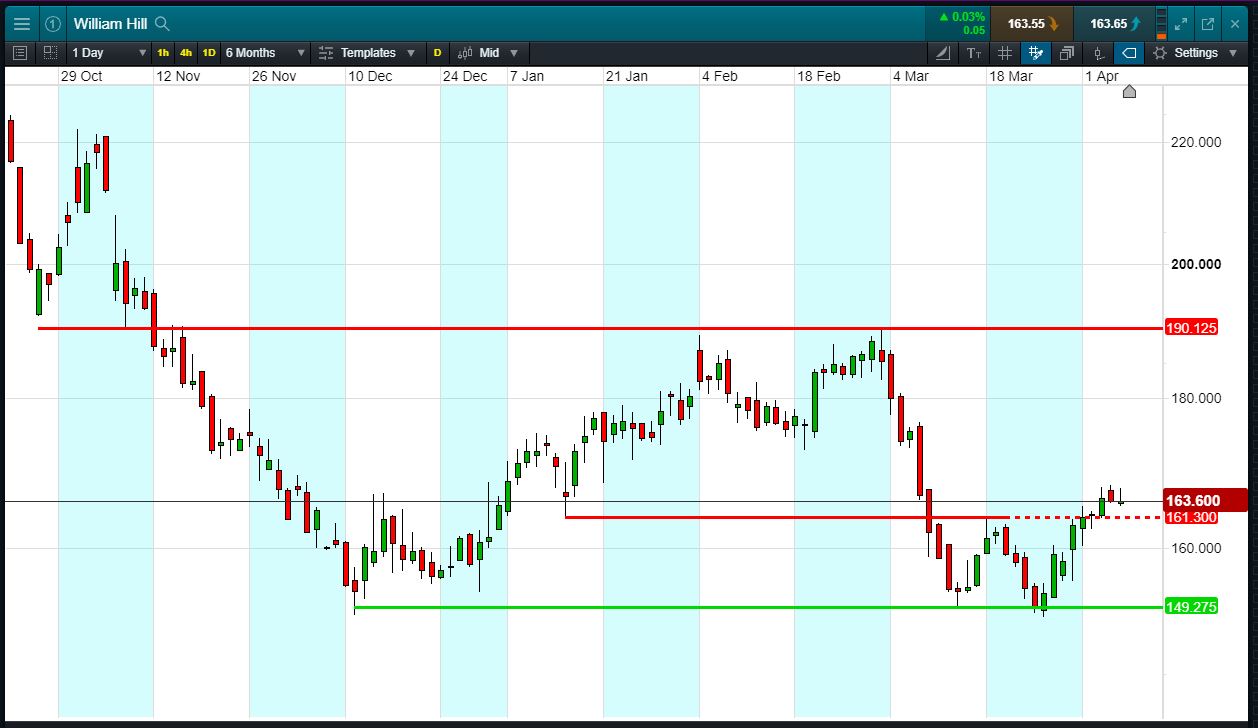Viewport: 1258px width, 728px height.
Task: Click the 180.000 price axis label
Action: tap(1195, 398)
